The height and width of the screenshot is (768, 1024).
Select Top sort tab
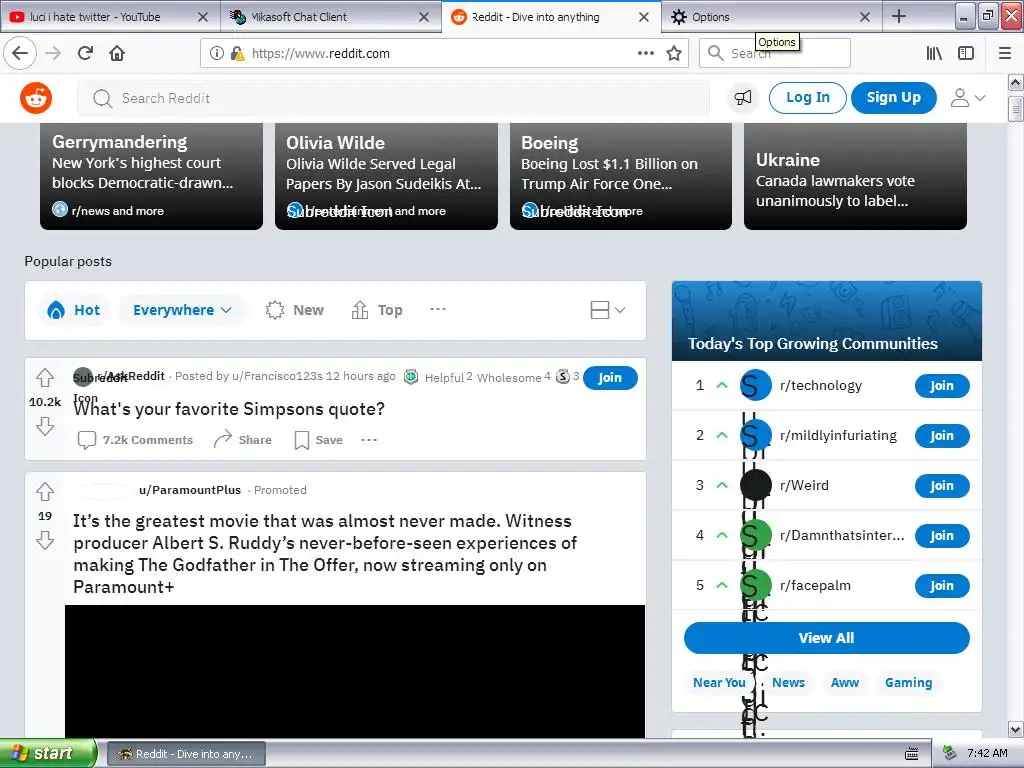pyautogui.click(x=377, y=310)
